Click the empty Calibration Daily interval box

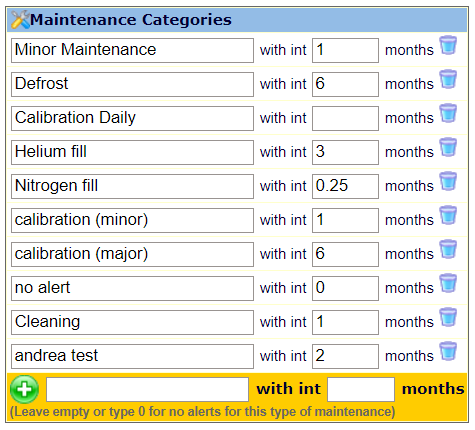(345, 118)
